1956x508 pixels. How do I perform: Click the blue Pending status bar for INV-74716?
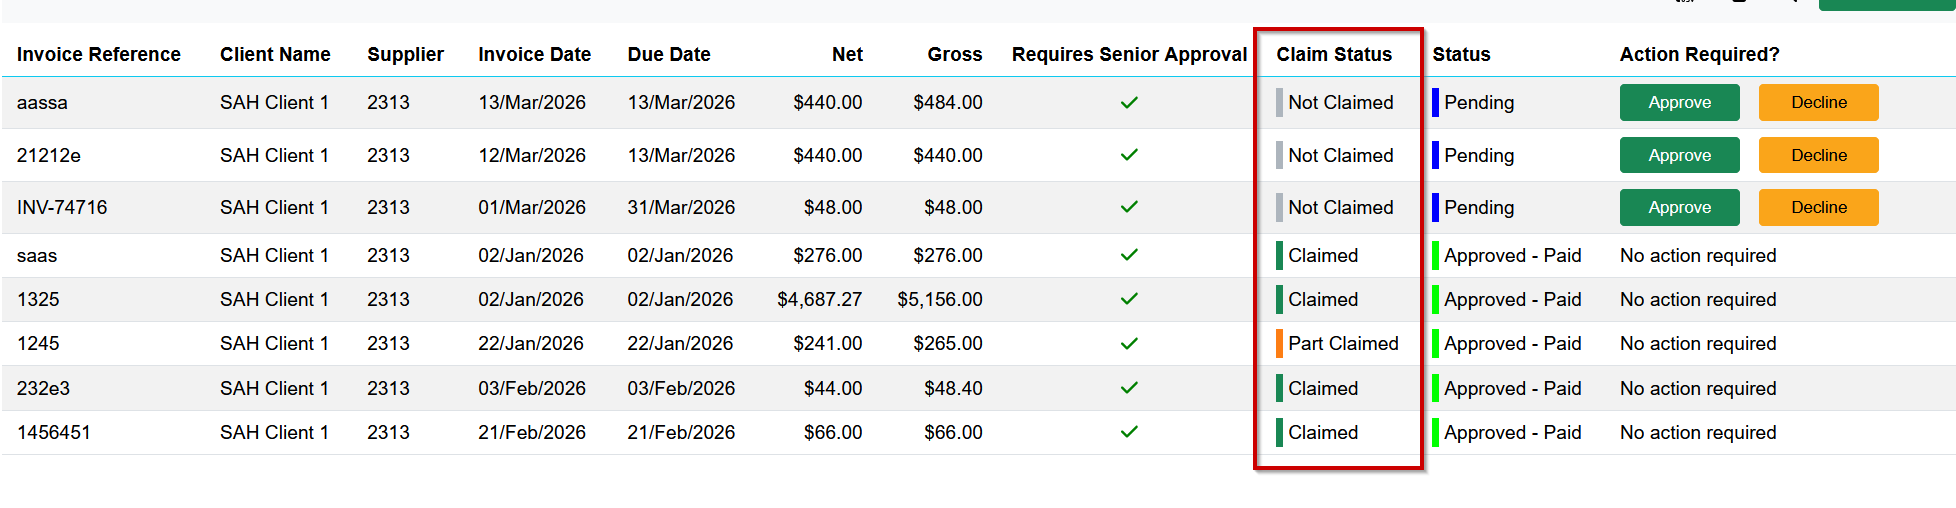(1436, 207)
